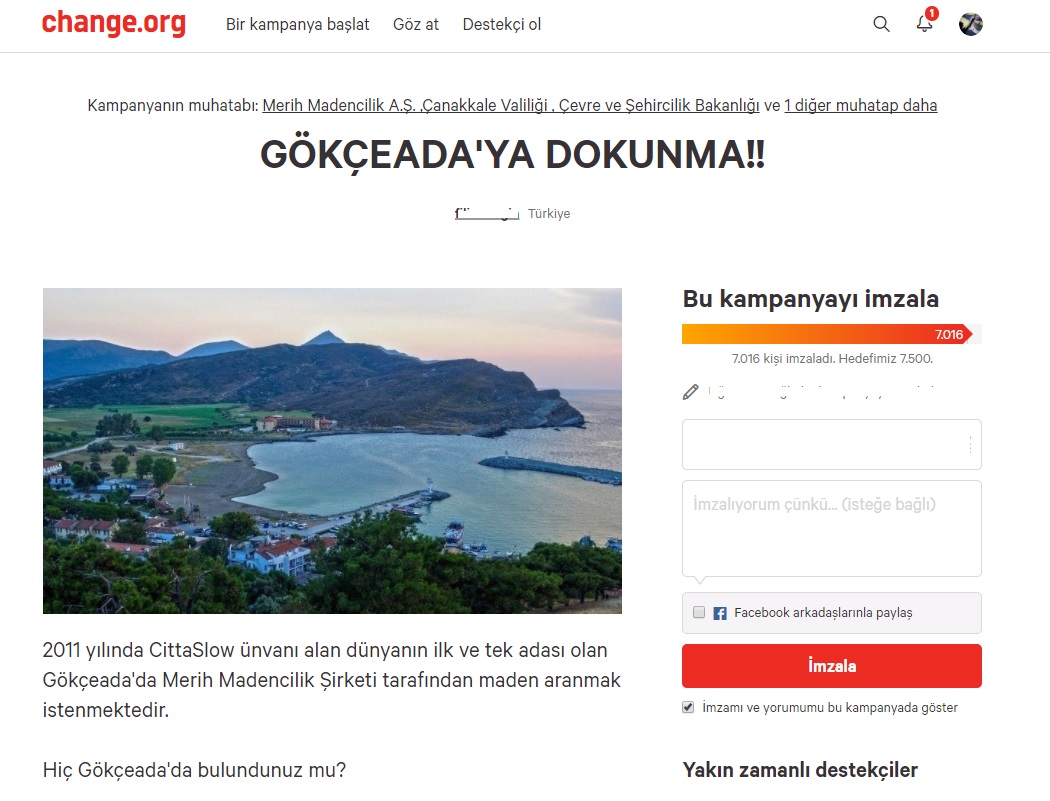
Task: Click the Facebook logo icon
Action: click(x=720, y=613)
